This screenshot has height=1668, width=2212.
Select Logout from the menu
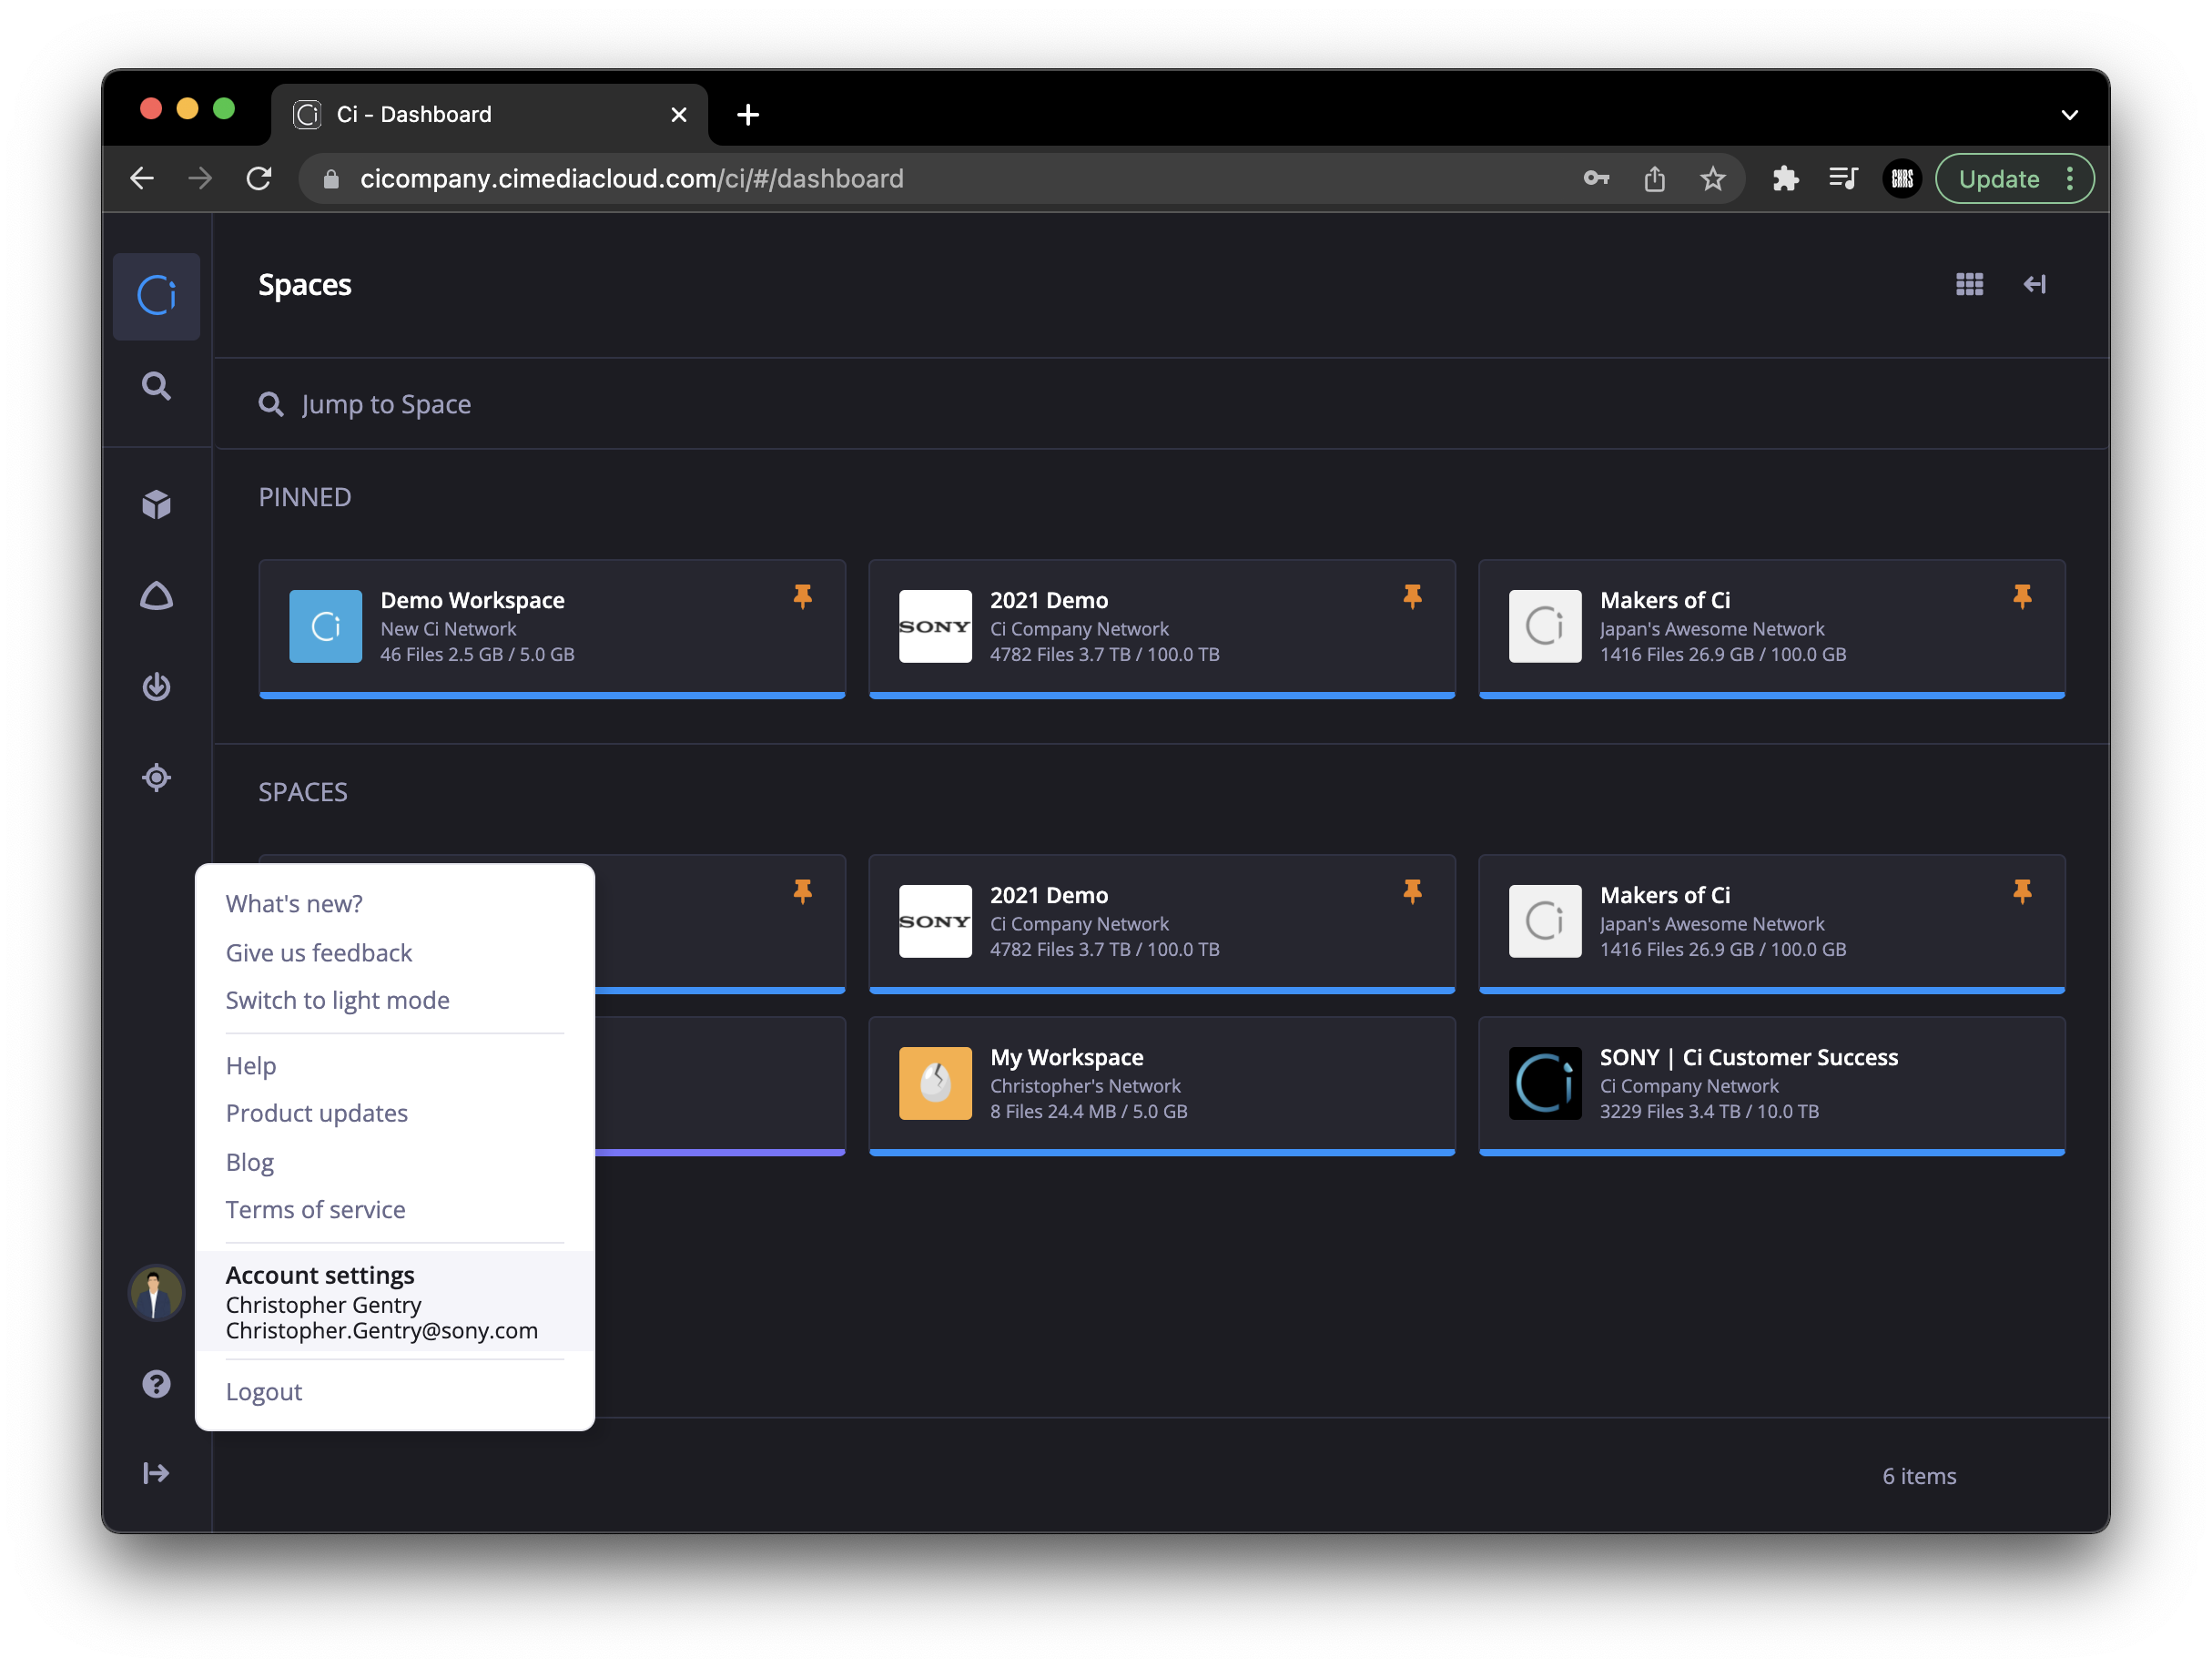point(264,1392)
